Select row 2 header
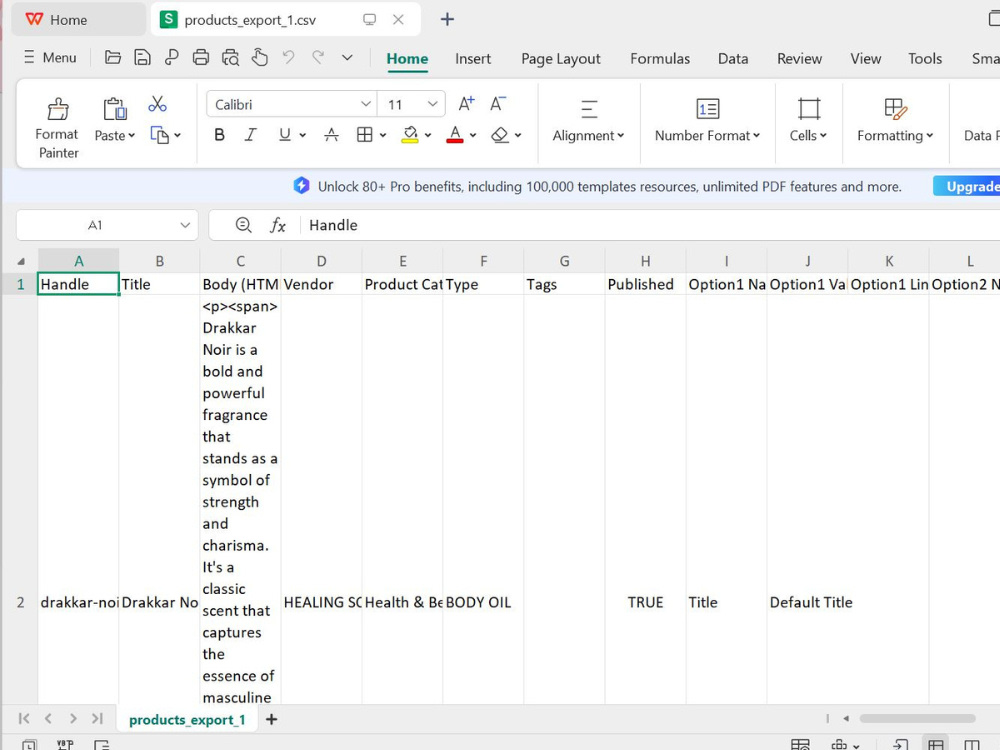1000x750 pixels. (20, 602)
